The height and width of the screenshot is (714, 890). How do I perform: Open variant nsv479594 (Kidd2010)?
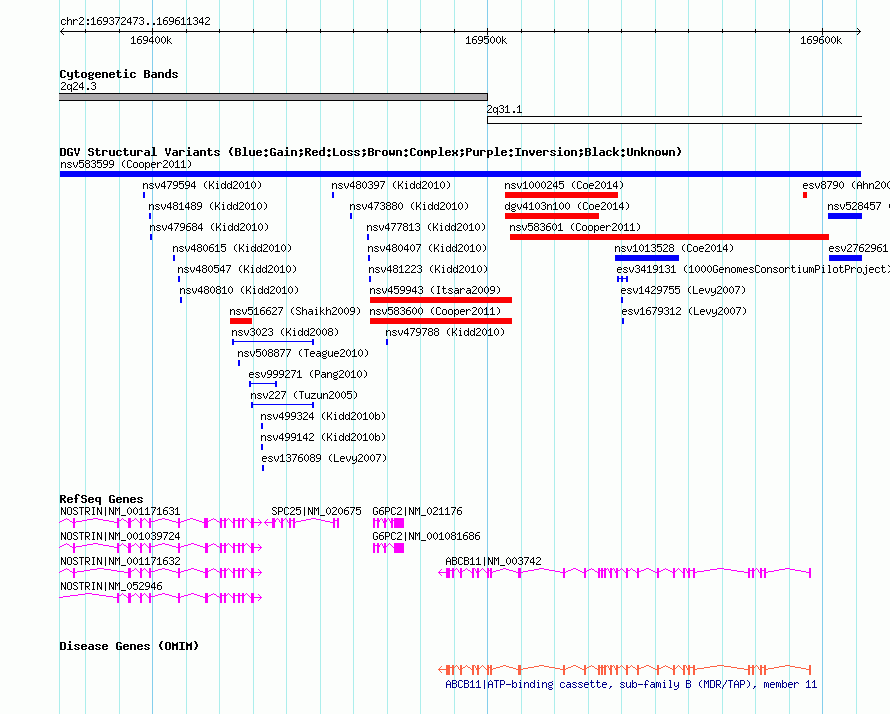(x=202, y=185)
